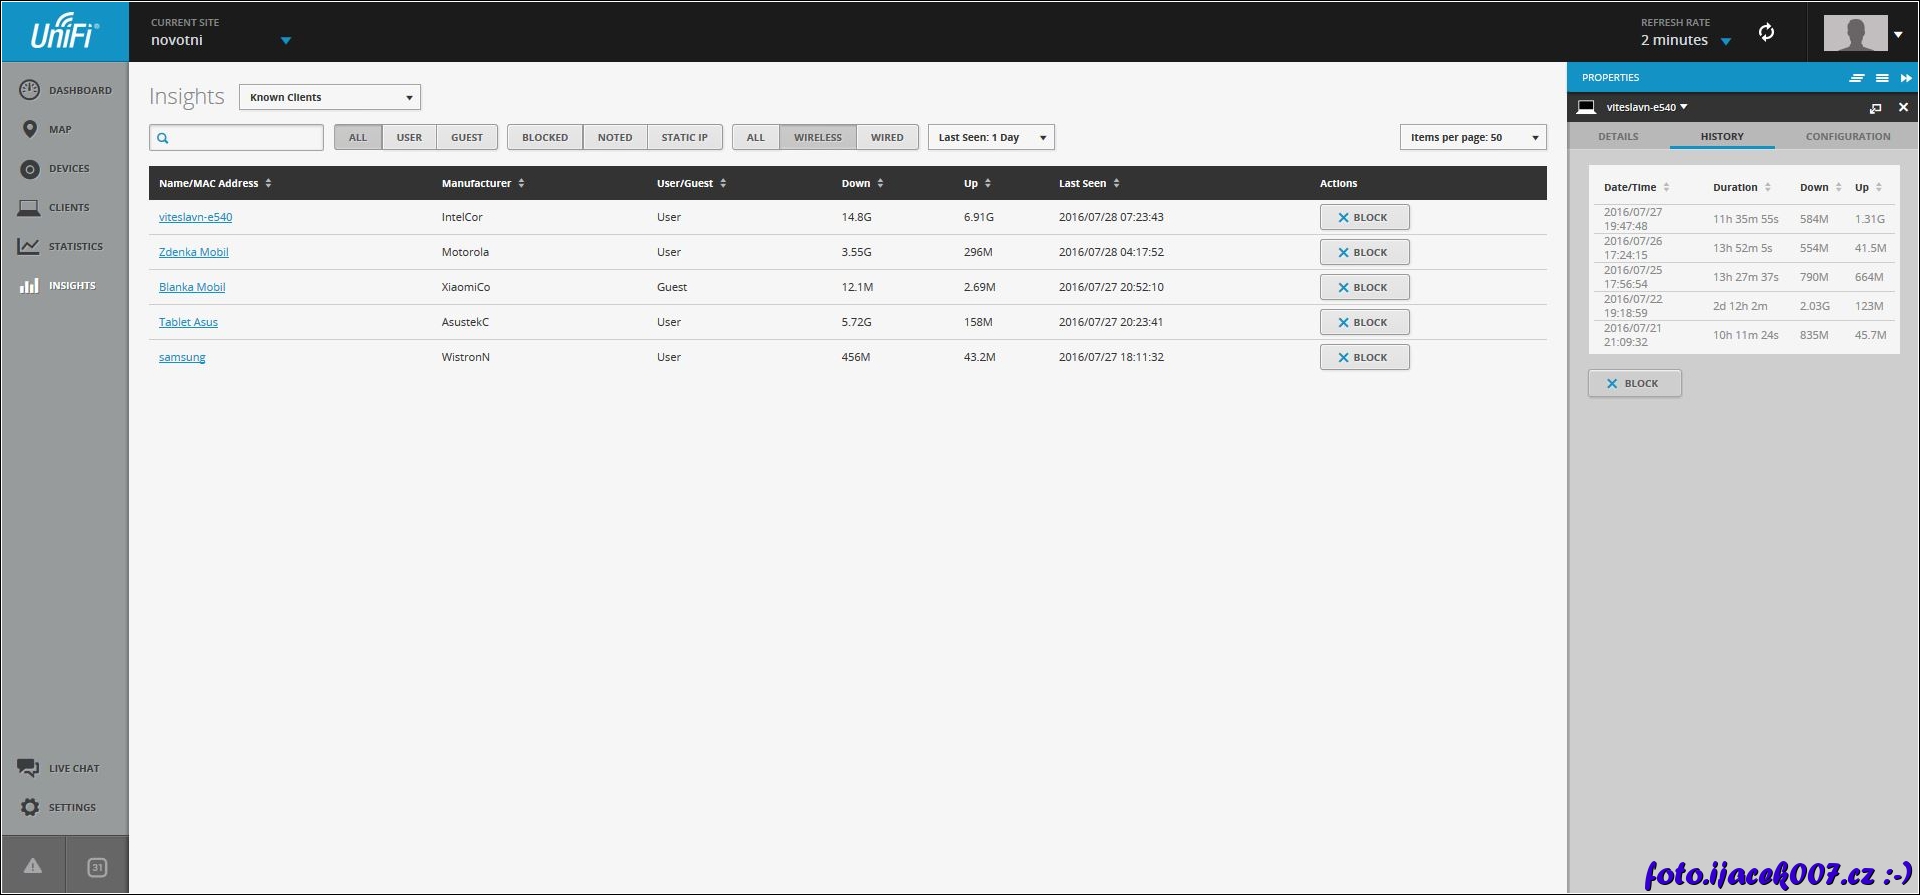Image resolution: width=1920 pixels, height=895 pixels.
Task: Open Statistics chart icon in sidebar
Action: coord(29,246)
